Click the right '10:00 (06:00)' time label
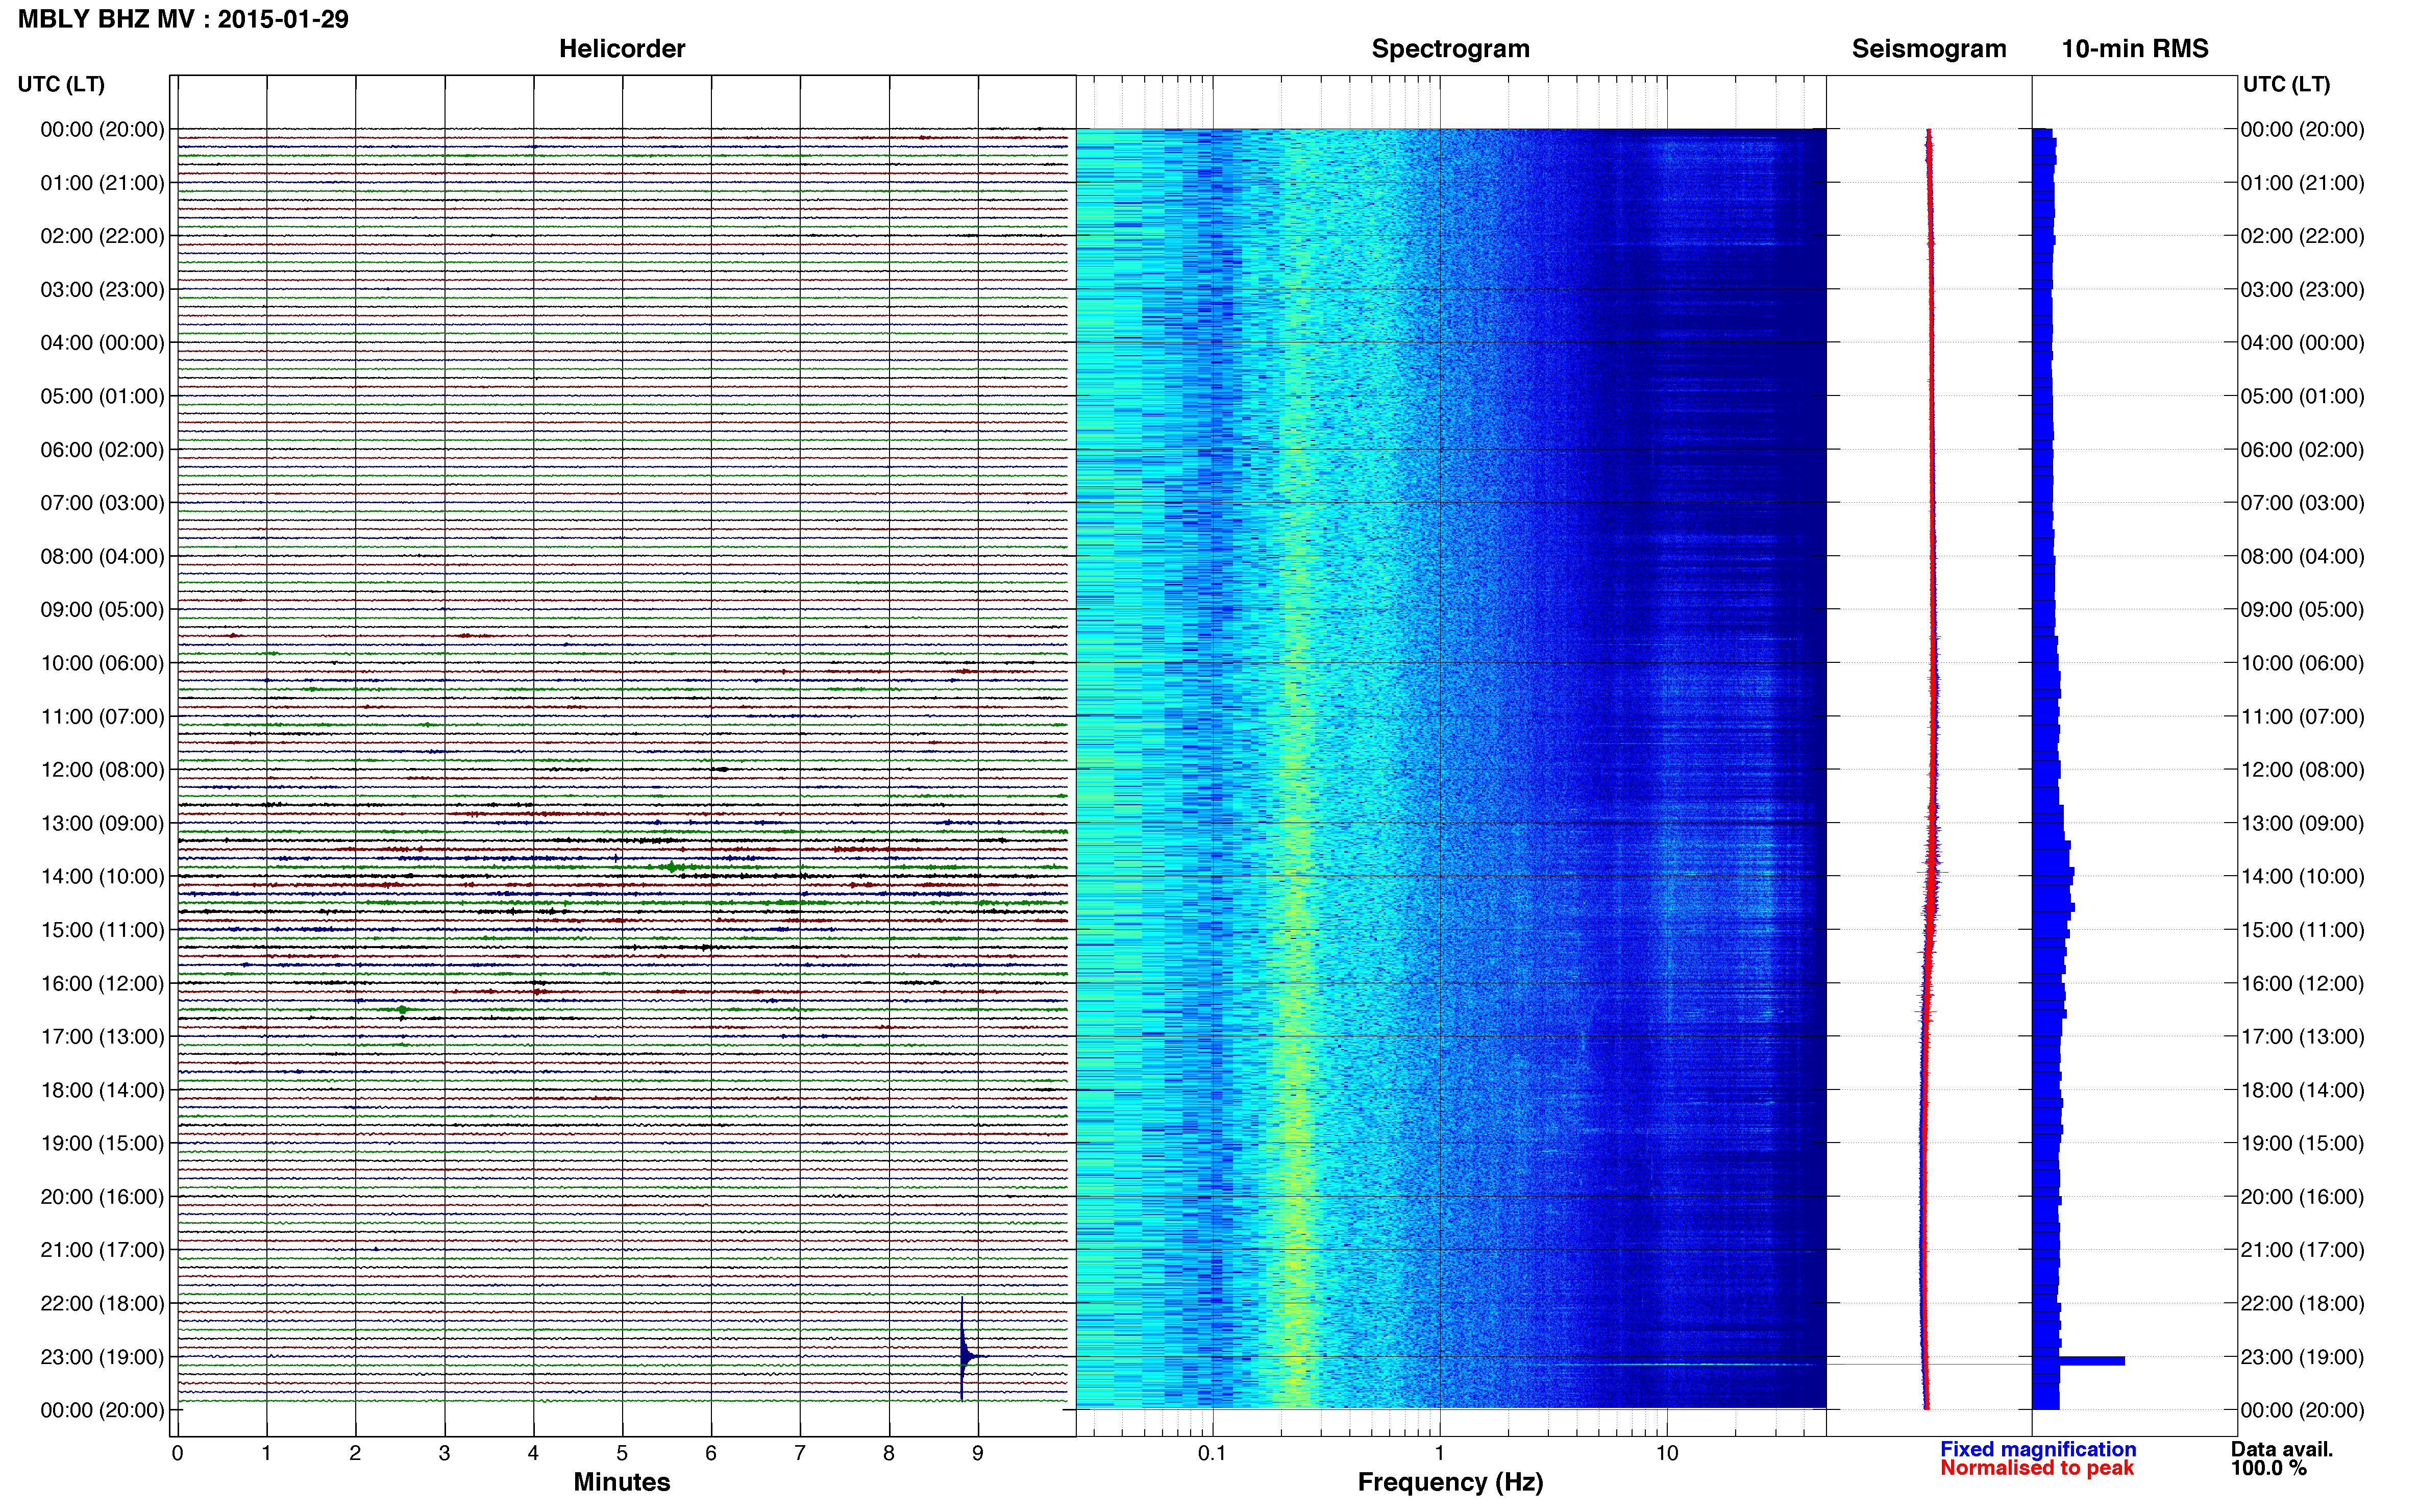The image size is (2419, 1512). click(x=2302, y=663)
